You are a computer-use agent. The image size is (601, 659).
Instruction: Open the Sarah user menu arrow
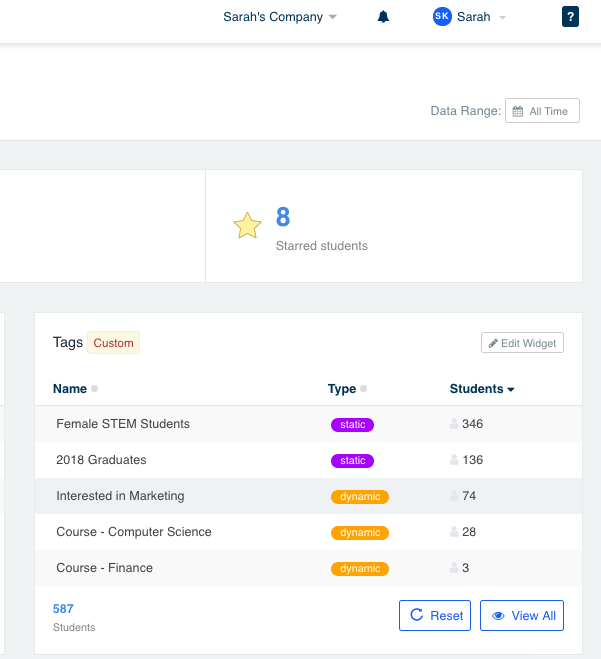click(502, 17)
